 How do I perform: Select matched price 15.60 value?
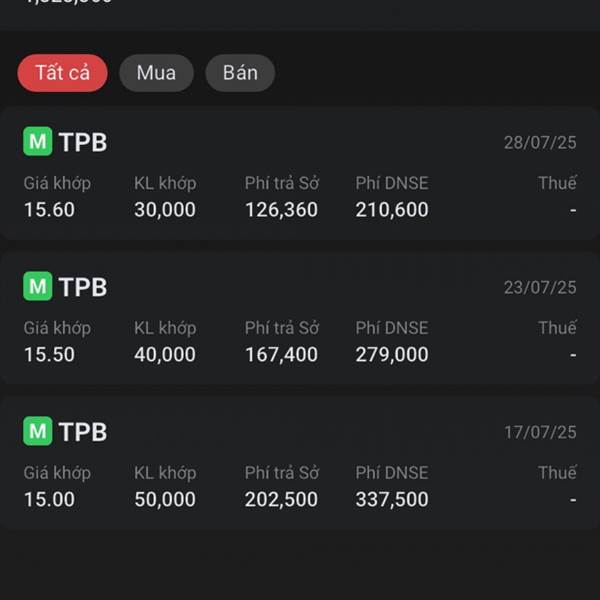pyautogui.click(x=49, y=210)
